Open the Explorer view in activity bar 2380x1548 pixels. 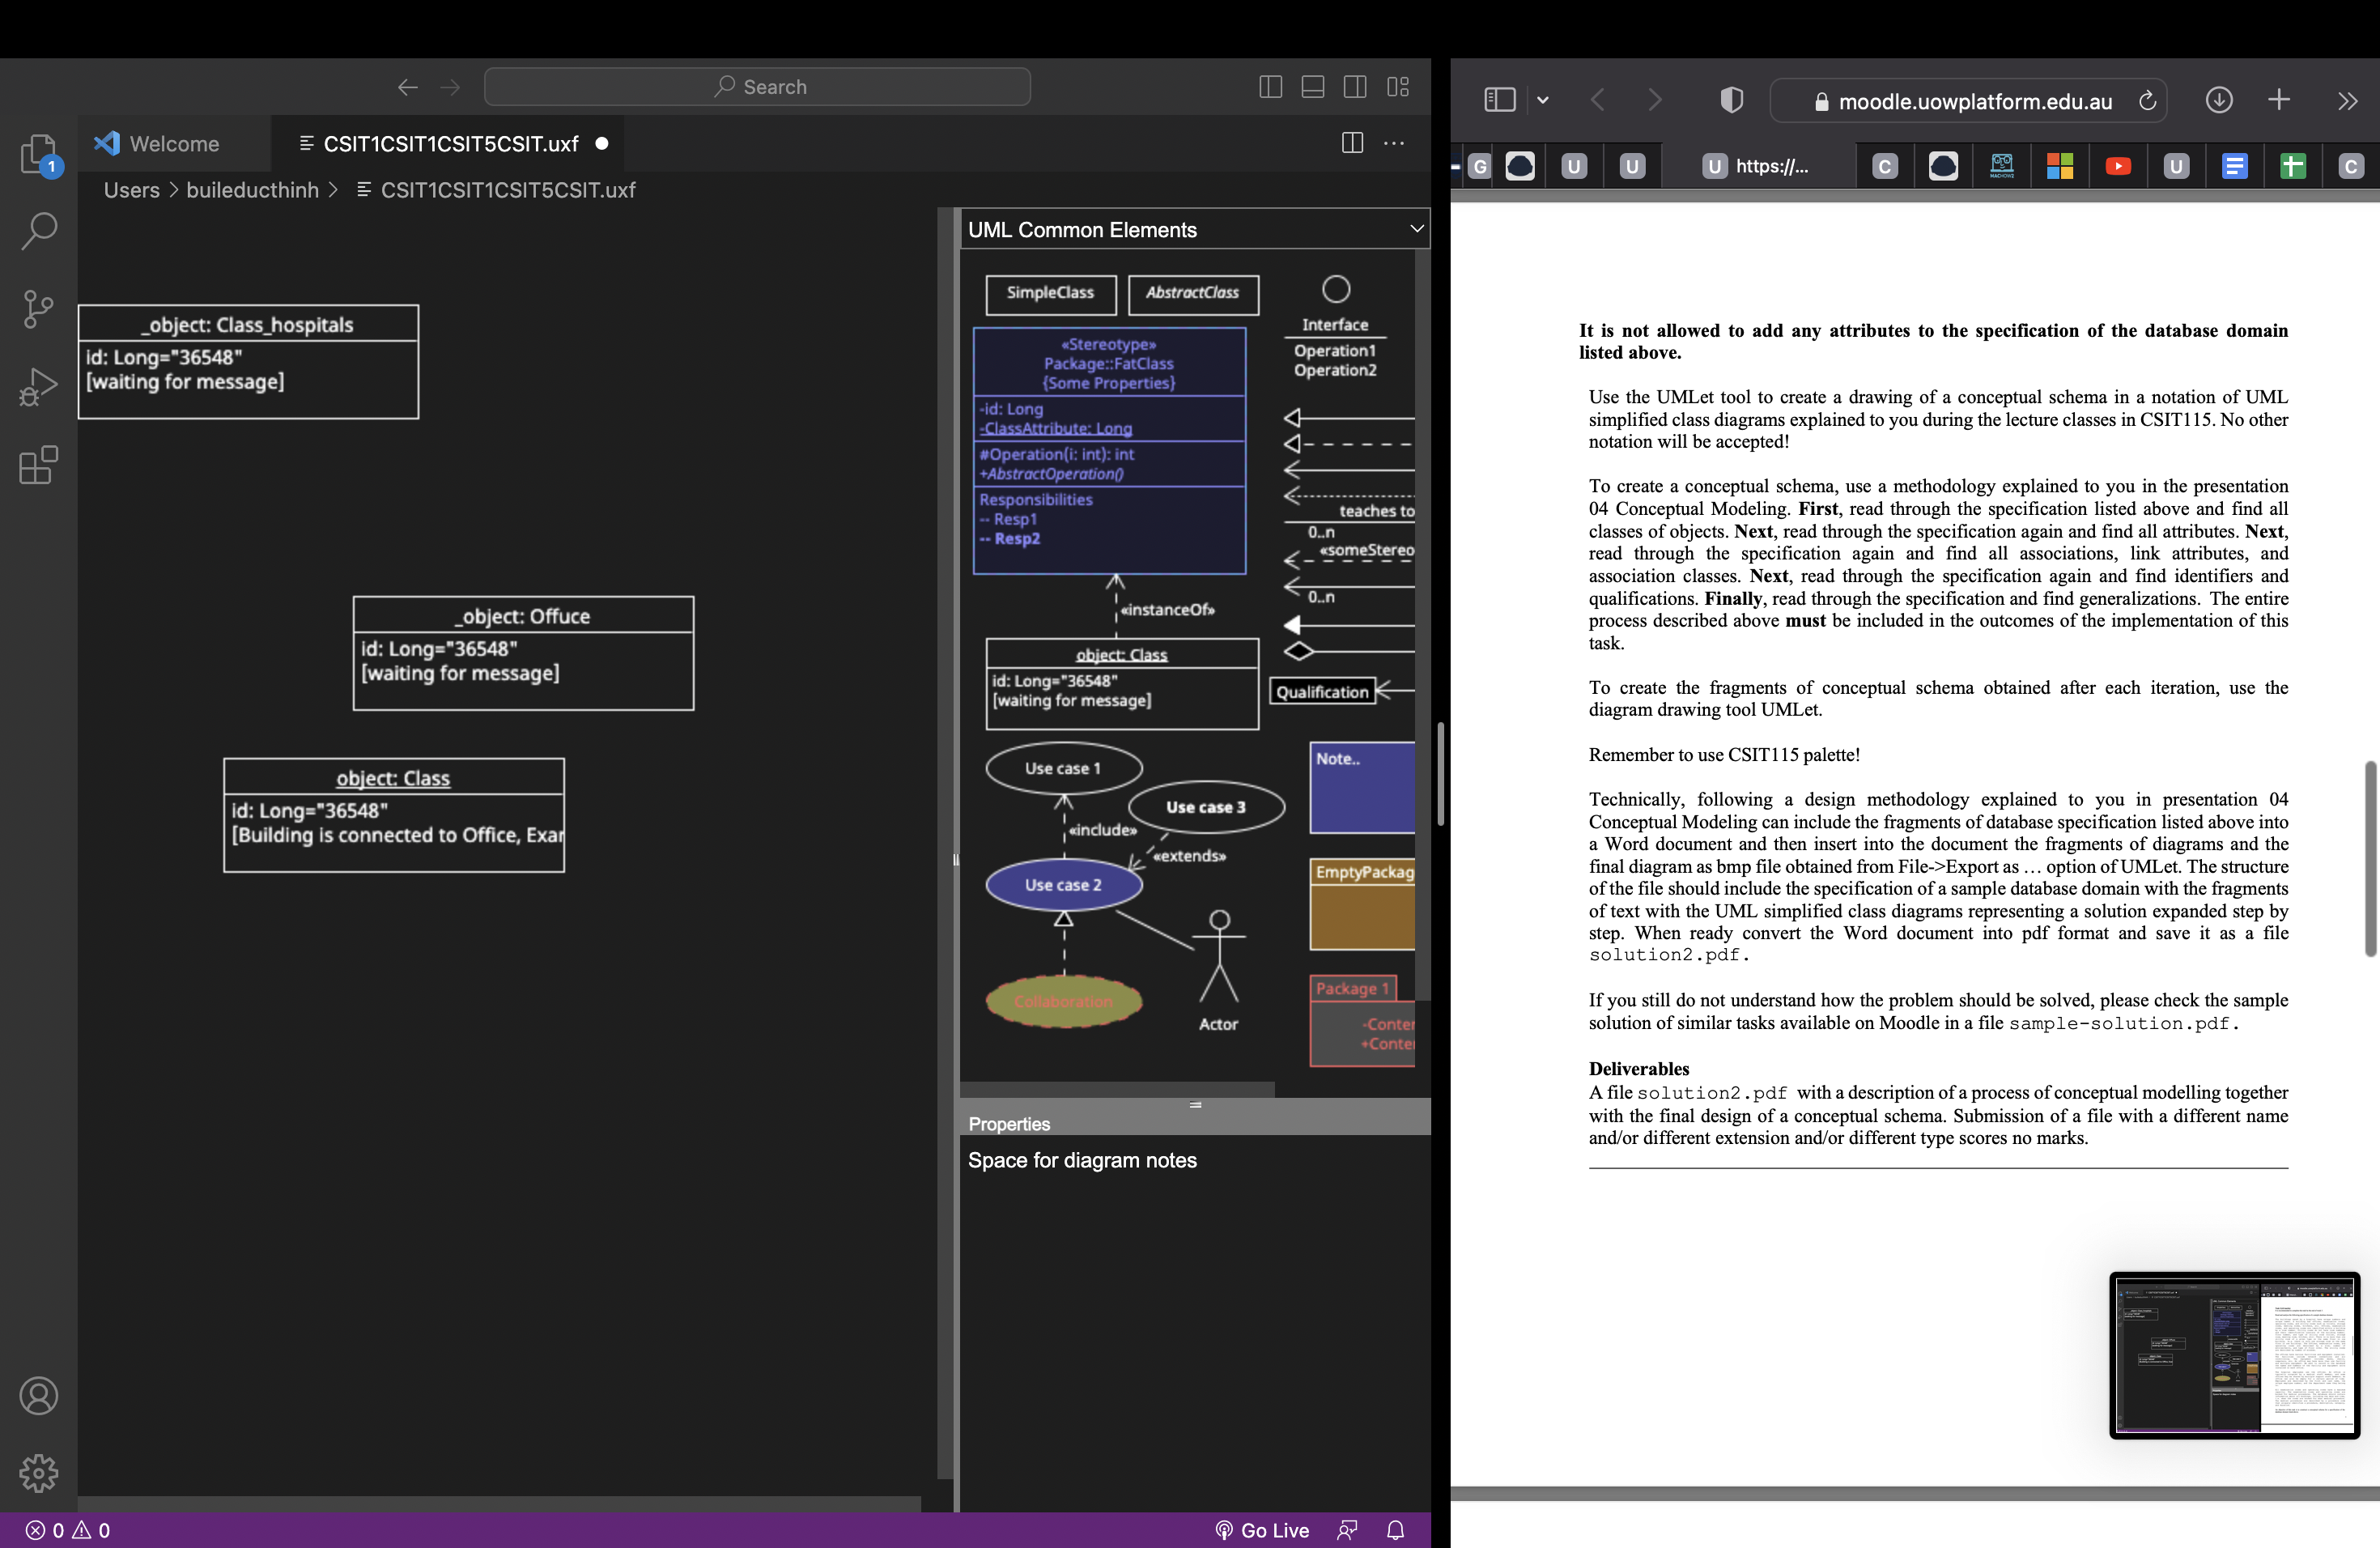point(38,153)
